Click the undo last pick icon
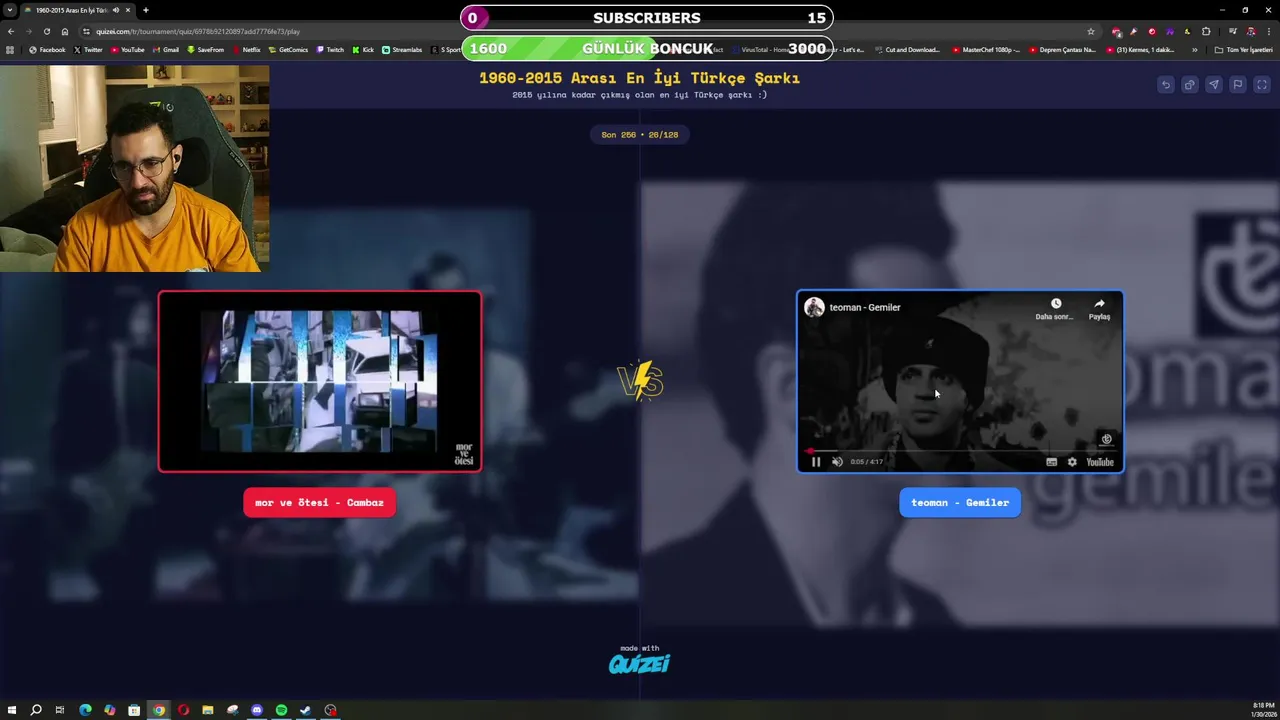The width and height of the screenshot is (1280, 720). click(x=1165, y=85)
